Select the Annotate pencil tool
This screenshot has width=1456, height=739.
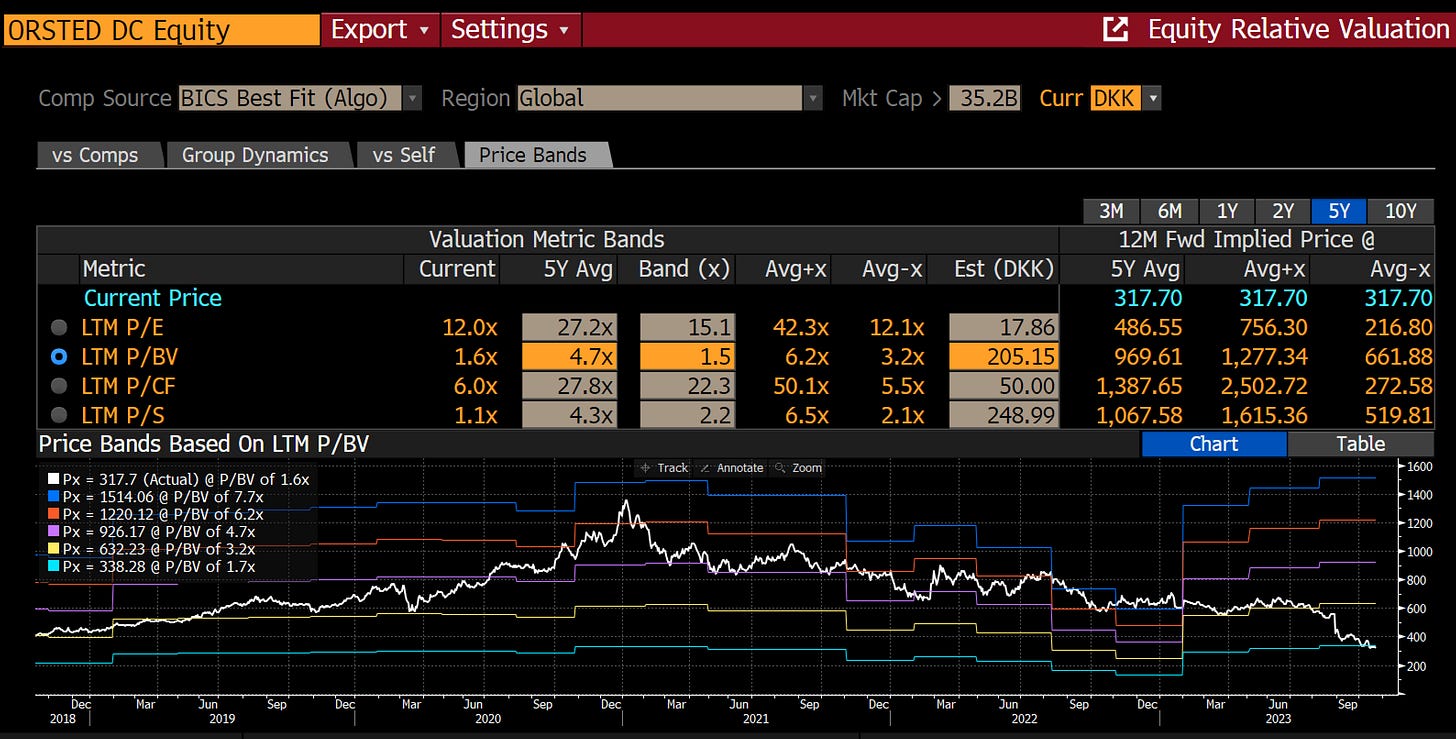click(x=734, y=468)
